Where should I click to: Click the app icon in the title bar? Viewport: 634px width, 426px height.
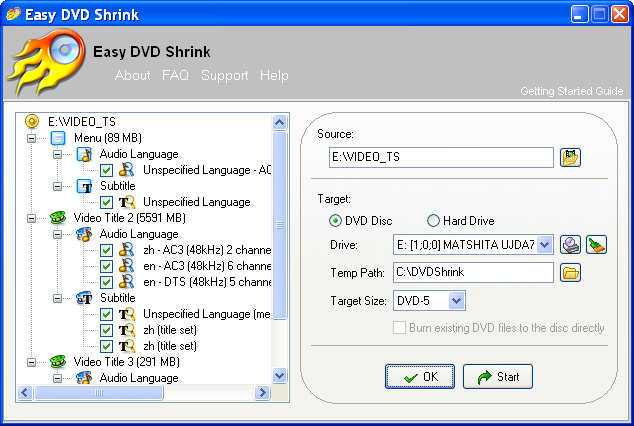13,14
